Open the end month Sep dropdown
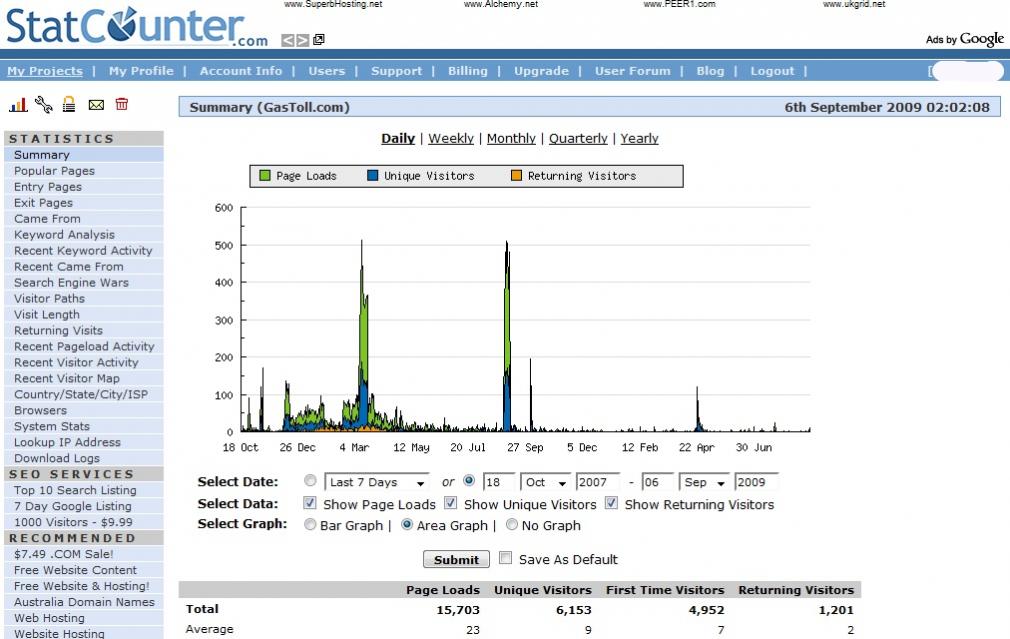Viewport: 1010px width, 639px height. (703, 482)
